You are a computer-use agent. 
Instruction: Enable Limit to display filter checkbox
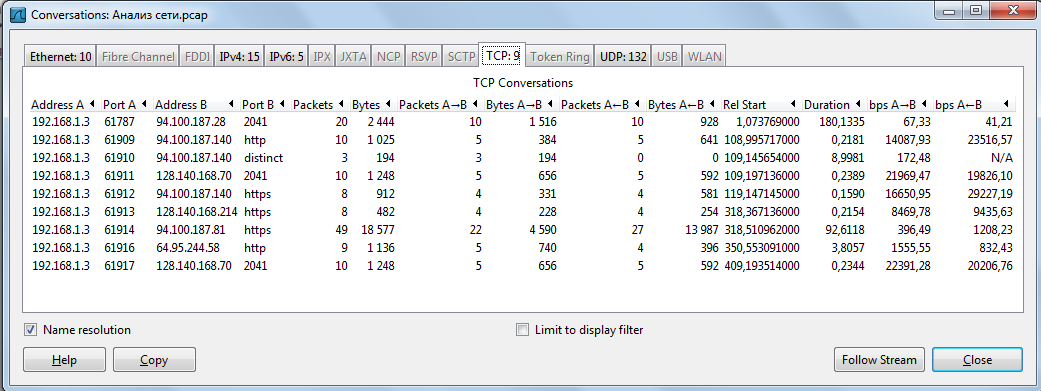(x=522, y=330)
